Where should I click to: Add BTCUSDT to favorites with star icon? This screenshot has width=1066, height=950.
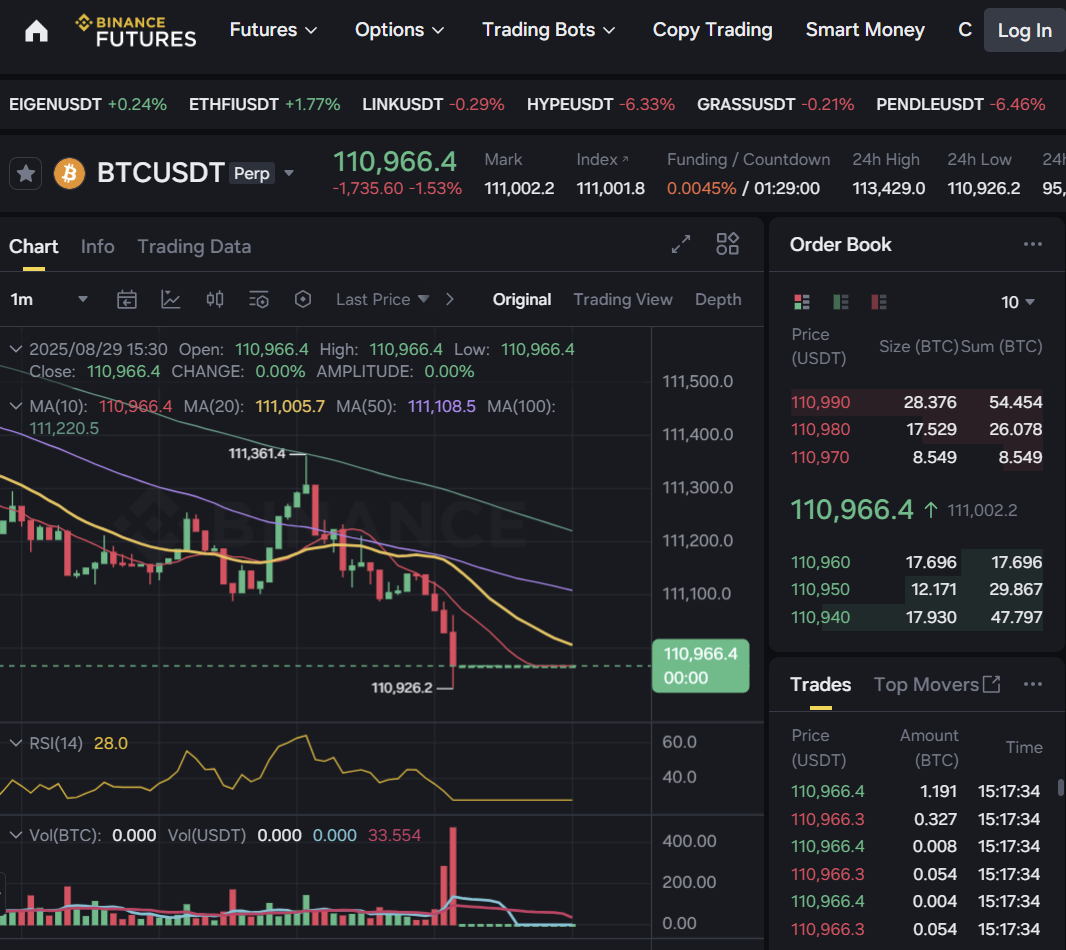coord(26,174)
